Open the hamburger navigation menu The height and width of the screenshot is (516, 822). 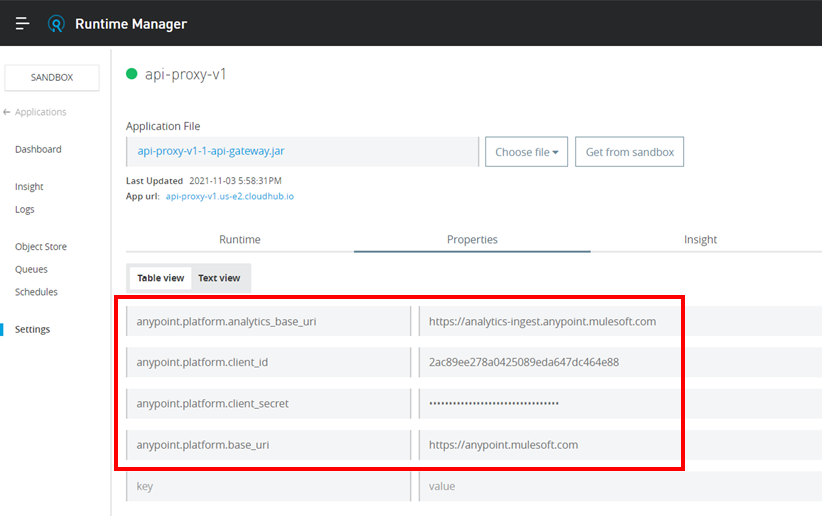tap(22, 23)
